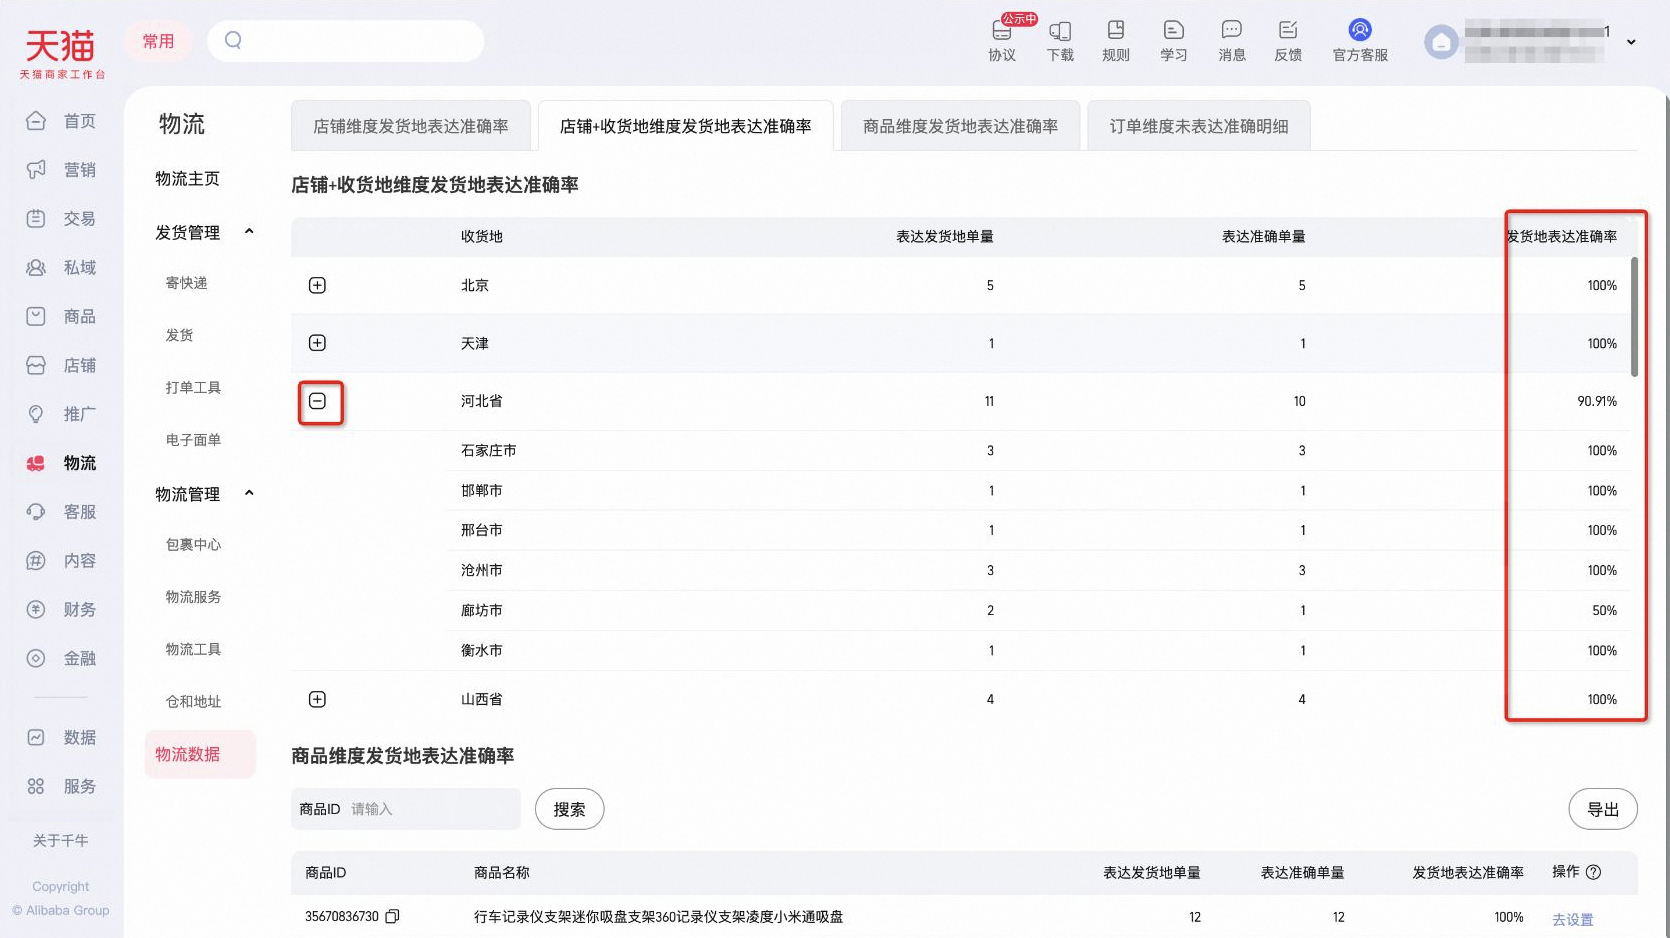Click the 天猫 logo

point(61,52)
